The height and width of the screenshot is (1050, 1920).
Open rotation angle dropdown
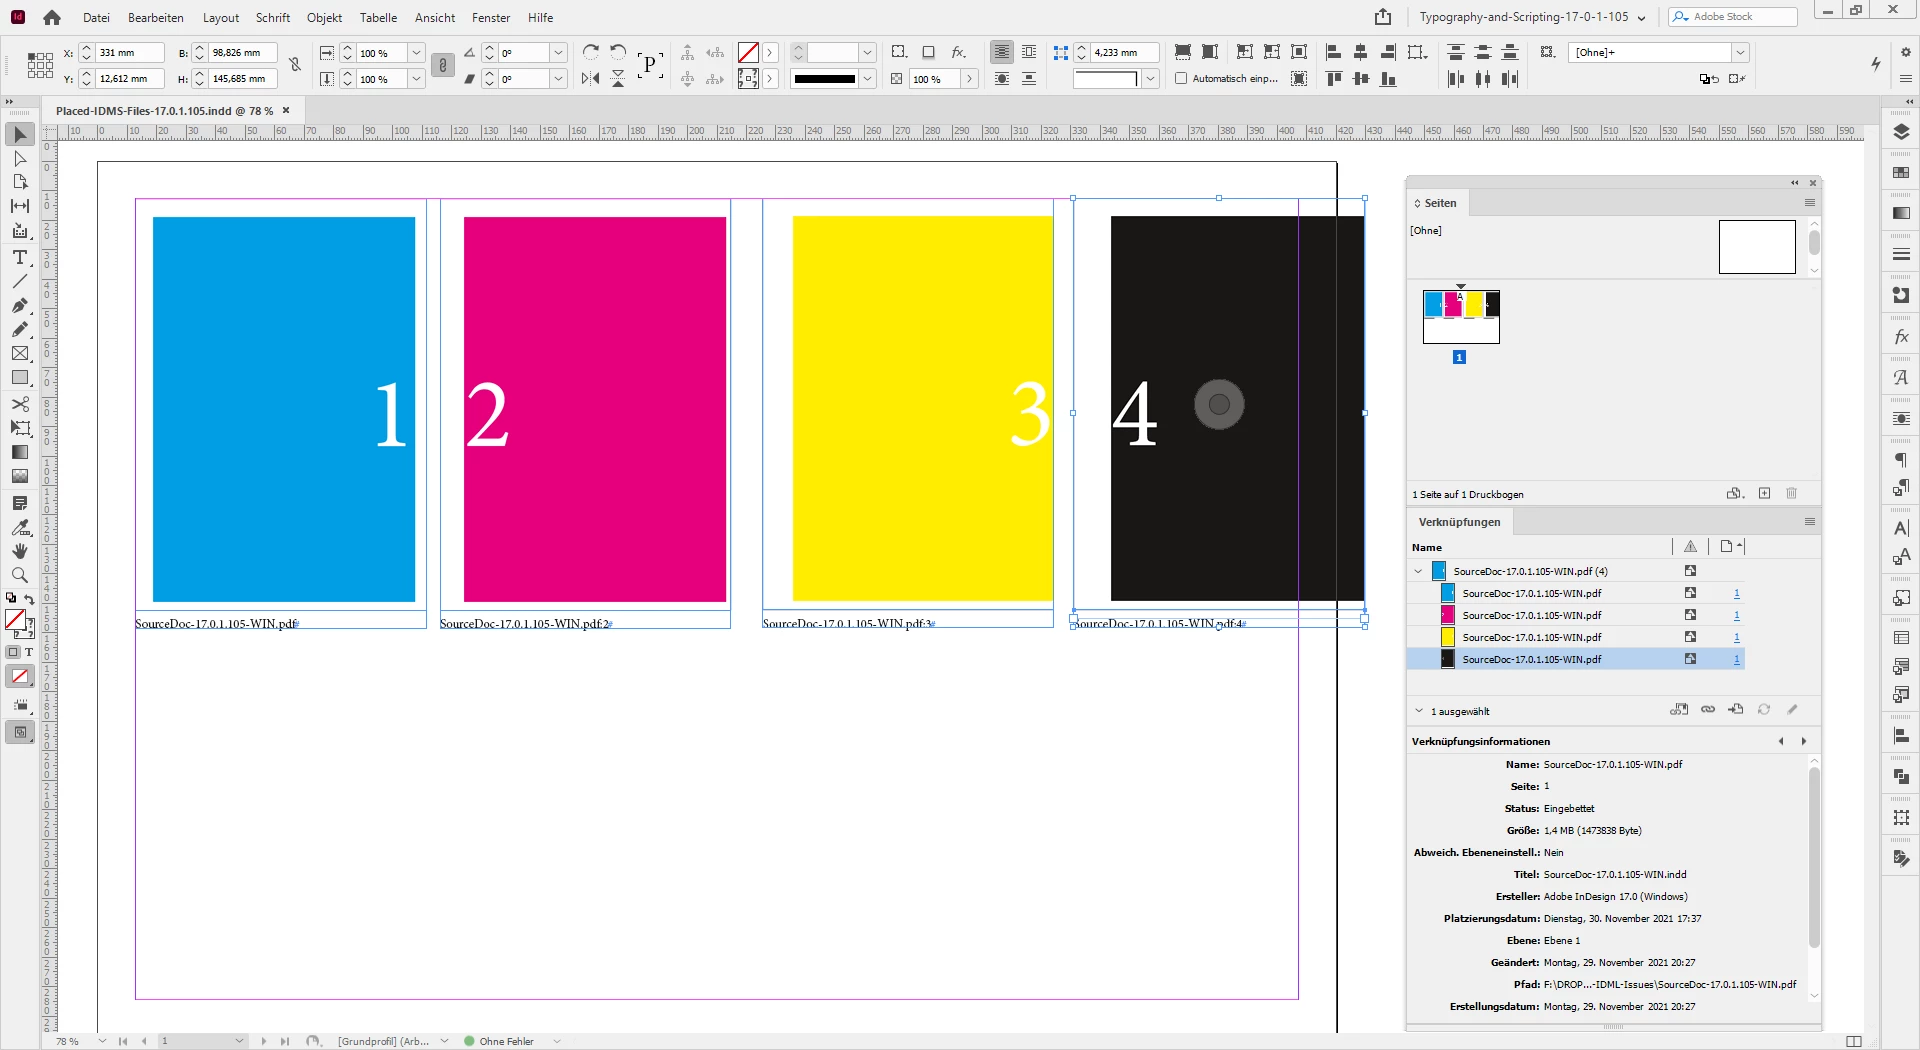point(559,52)
